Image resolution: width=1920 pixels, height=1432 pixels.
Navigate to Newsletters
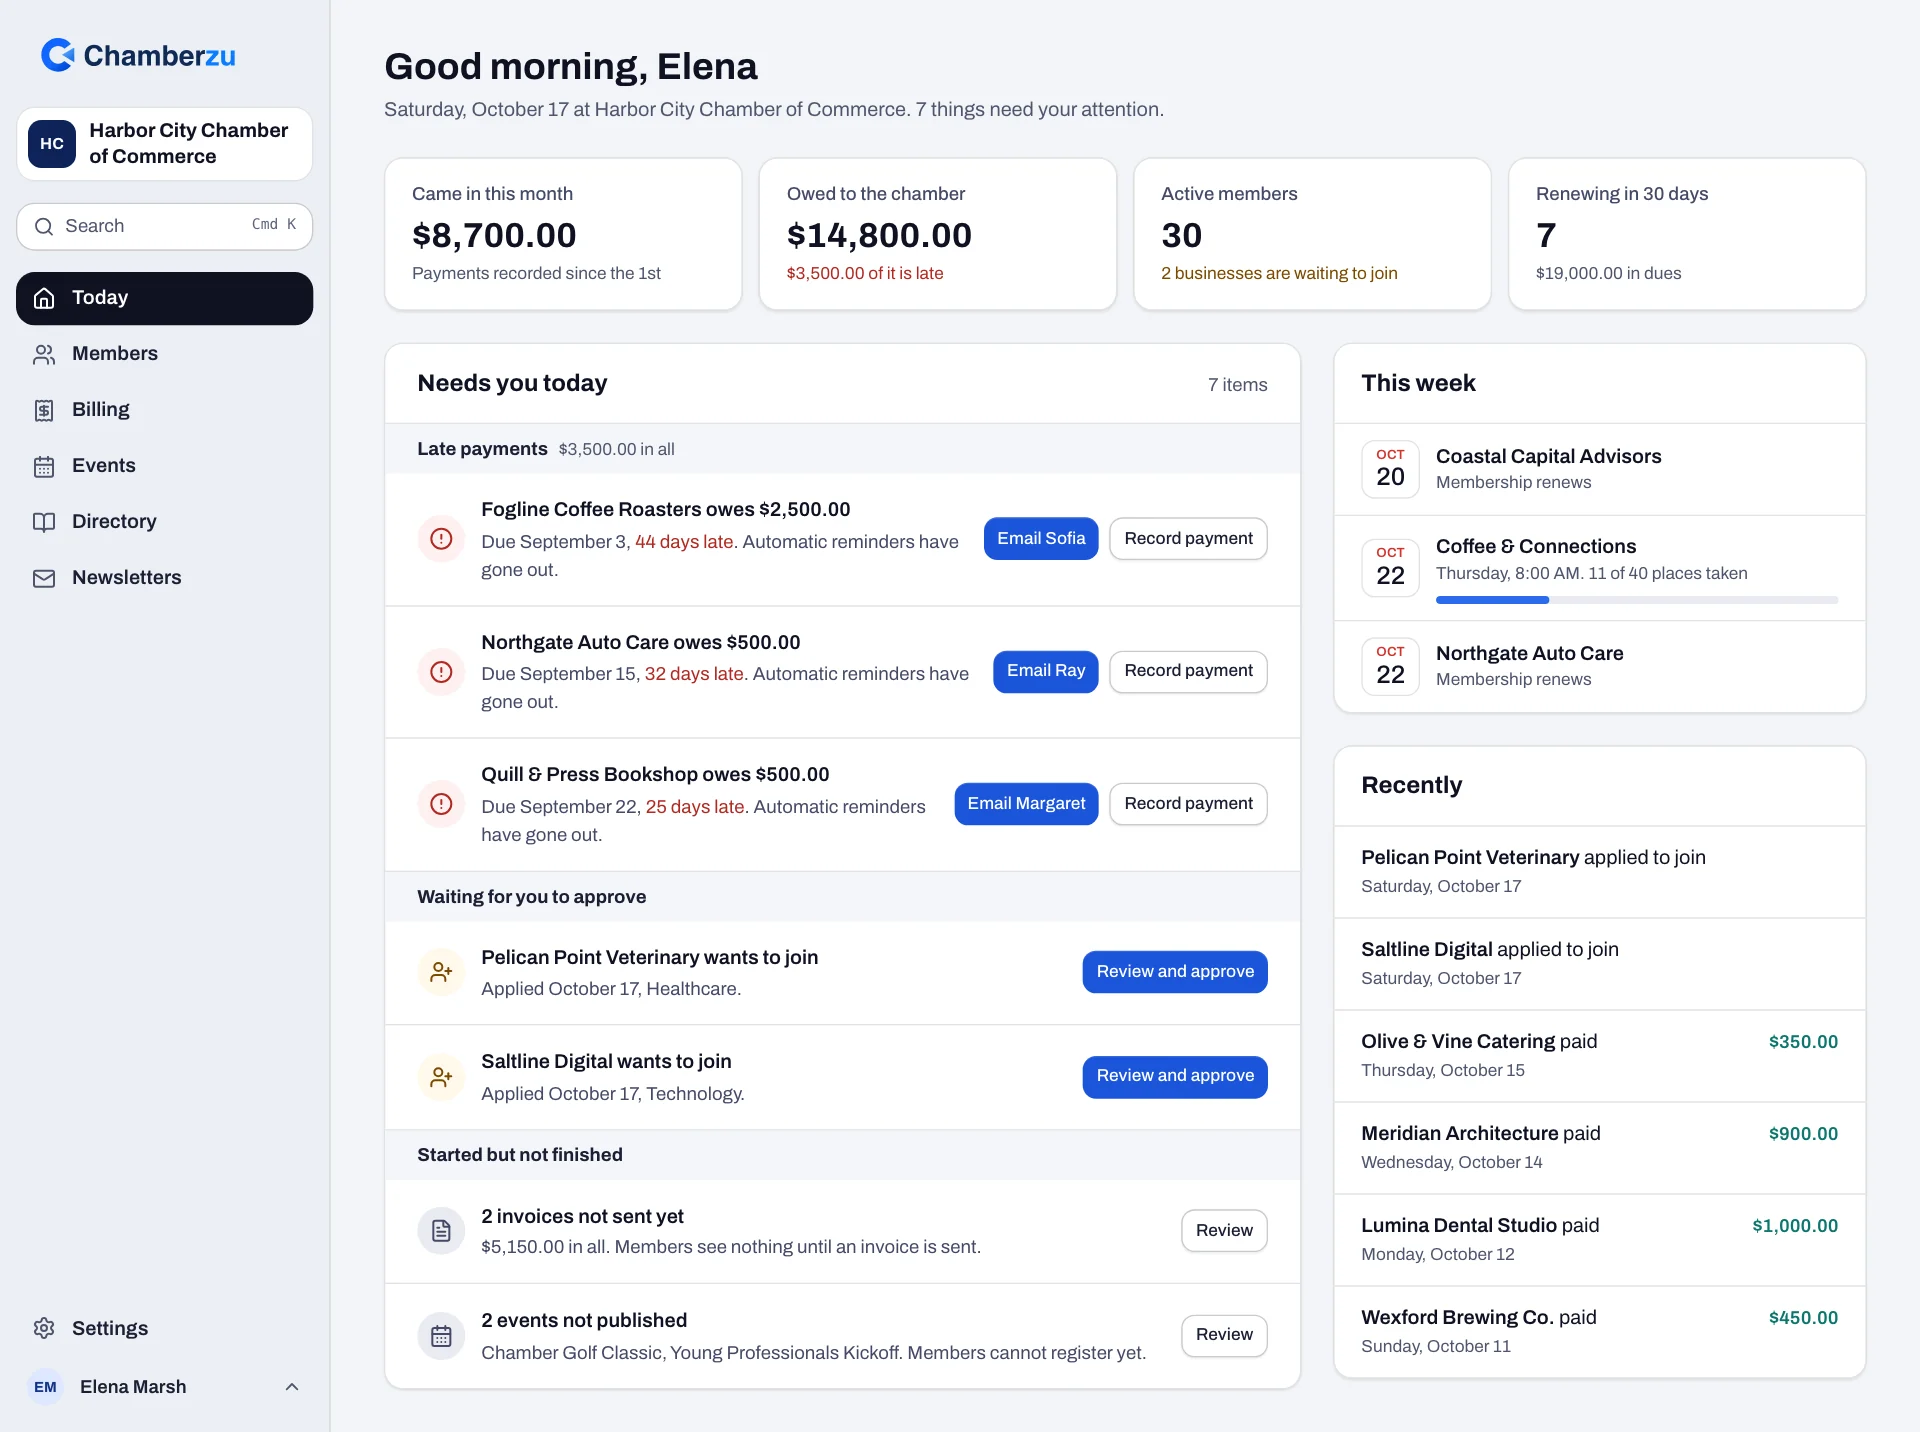tap(164, 578)
